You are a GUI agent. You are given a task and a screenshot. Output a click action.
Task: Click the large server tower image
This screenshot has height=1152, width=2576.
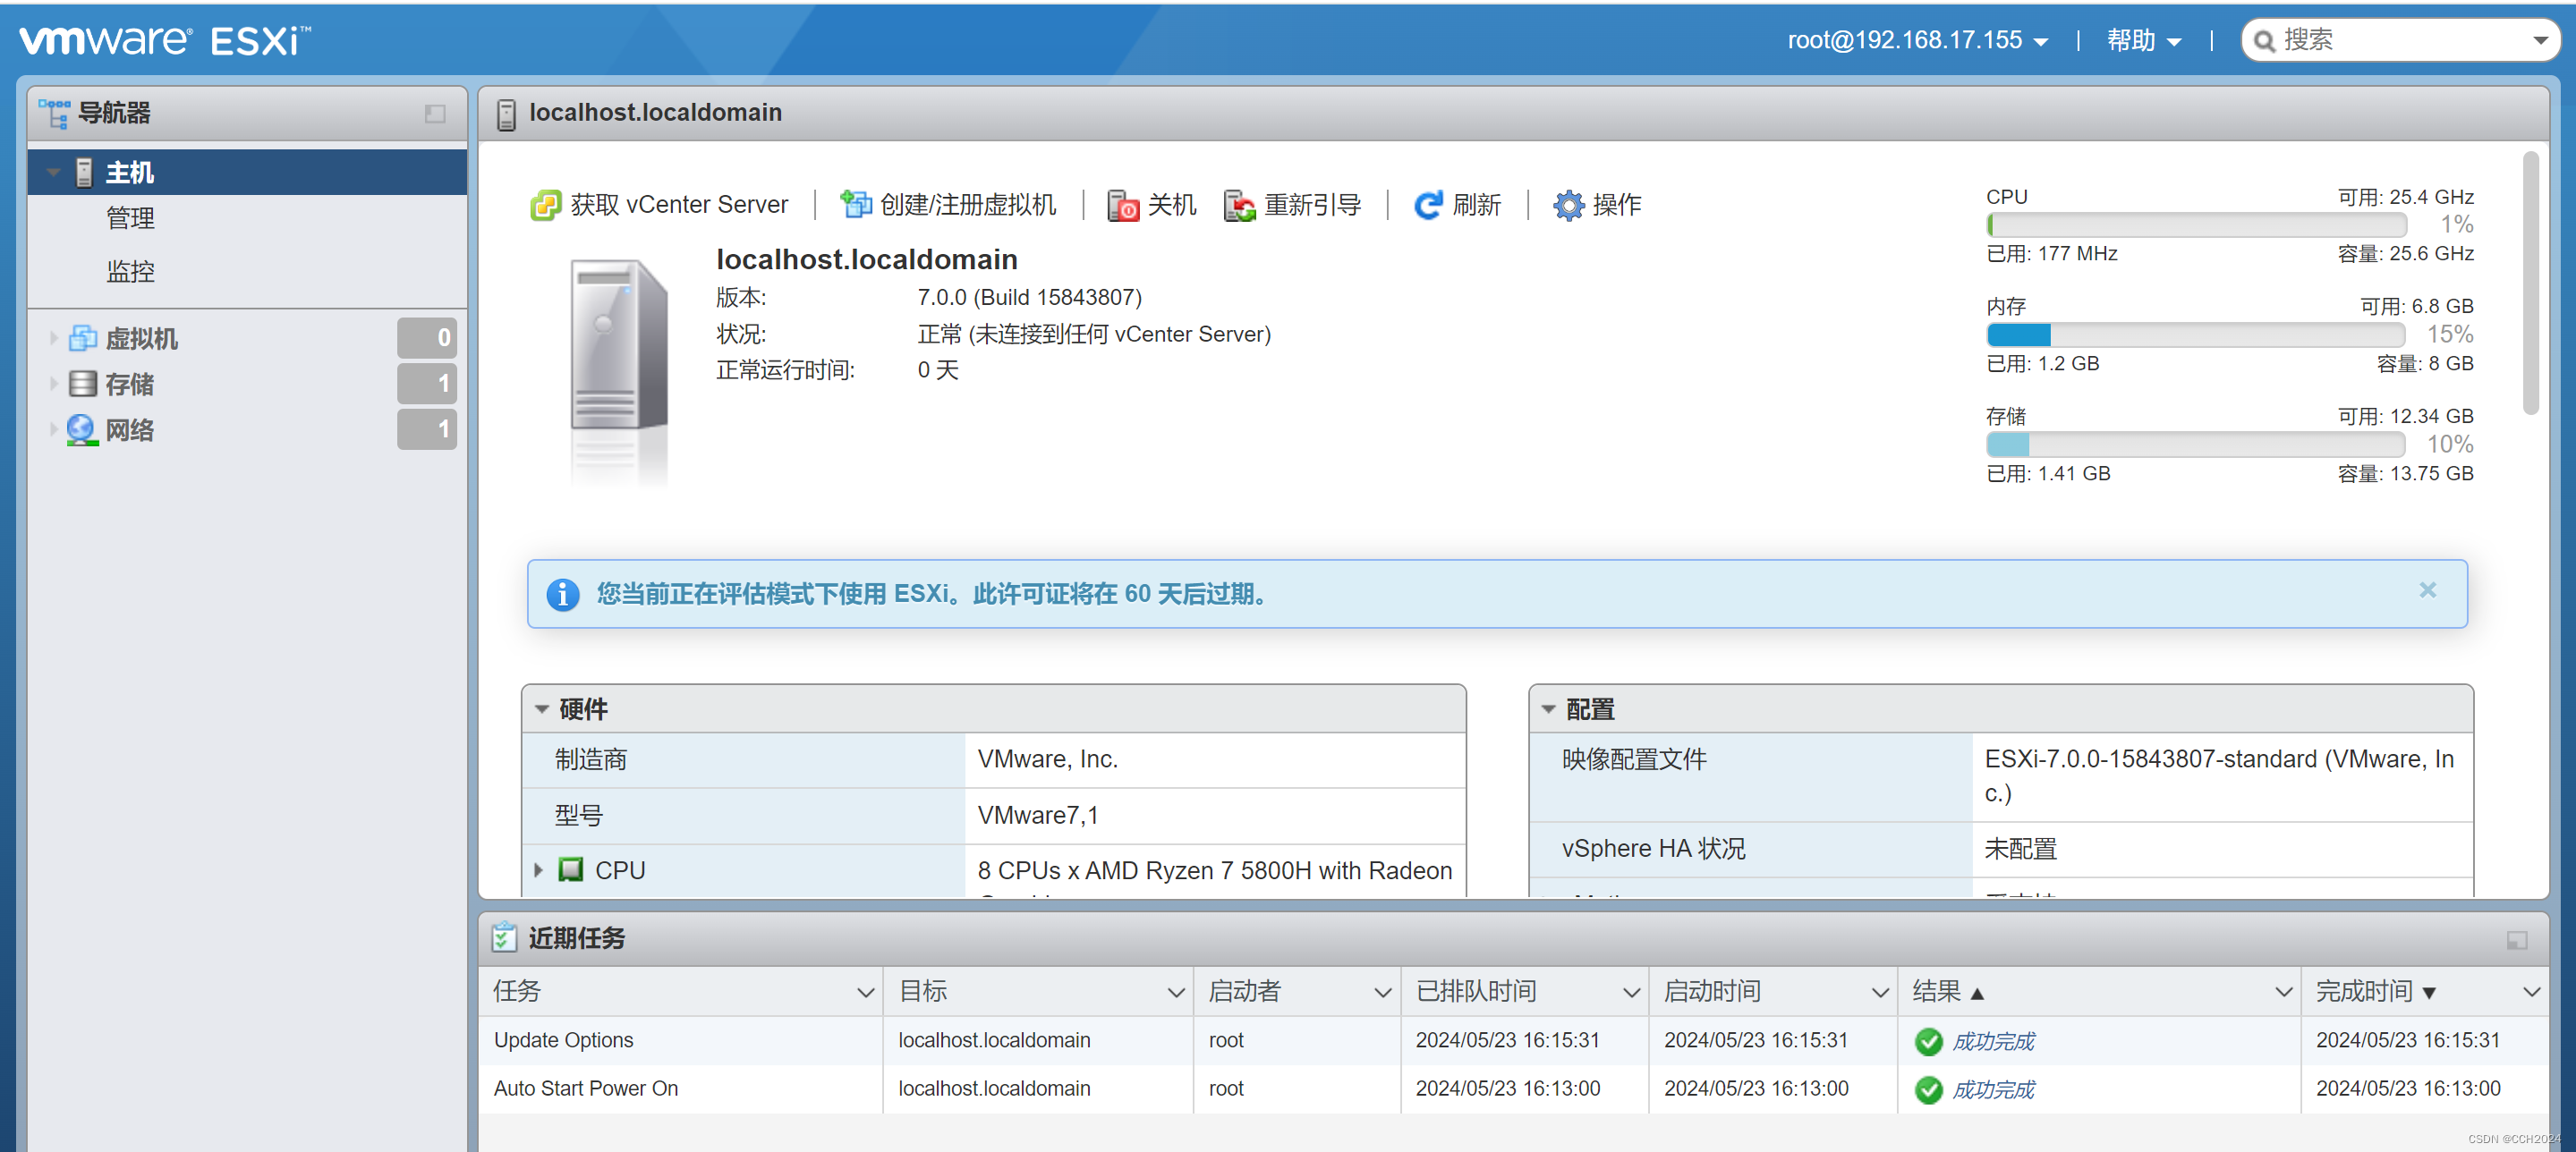619,345
